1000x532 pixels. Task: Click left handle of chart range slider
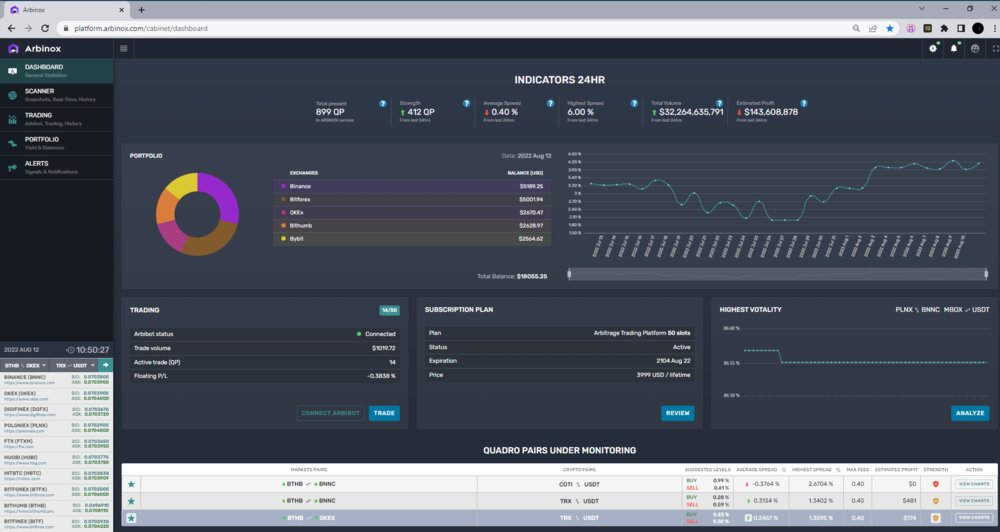(570, 274)
